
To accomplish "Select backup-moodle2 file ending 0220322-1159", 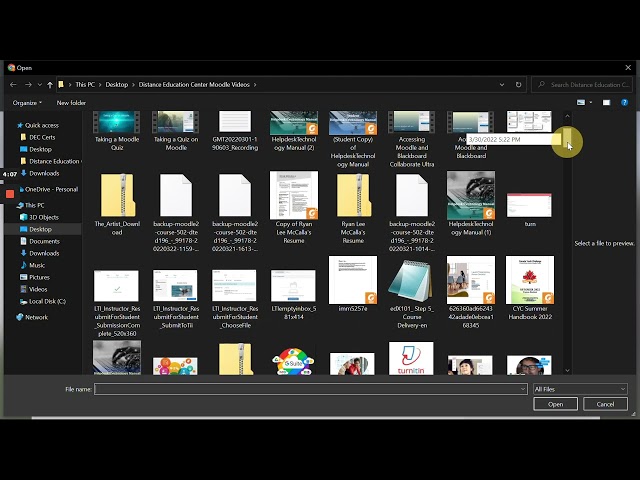I will (176, 212).
